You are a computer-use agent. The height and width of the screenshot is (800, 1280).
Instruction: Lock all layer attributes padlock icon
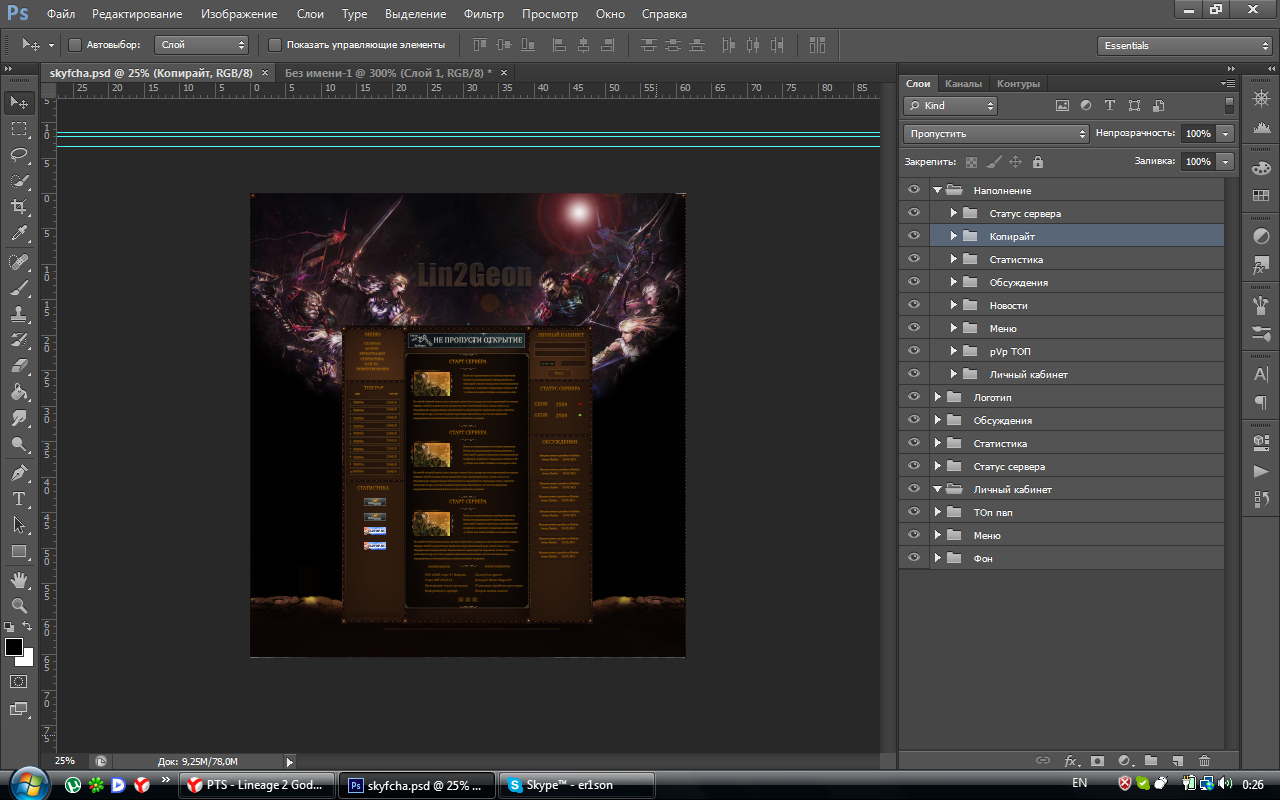point(1037,161)
